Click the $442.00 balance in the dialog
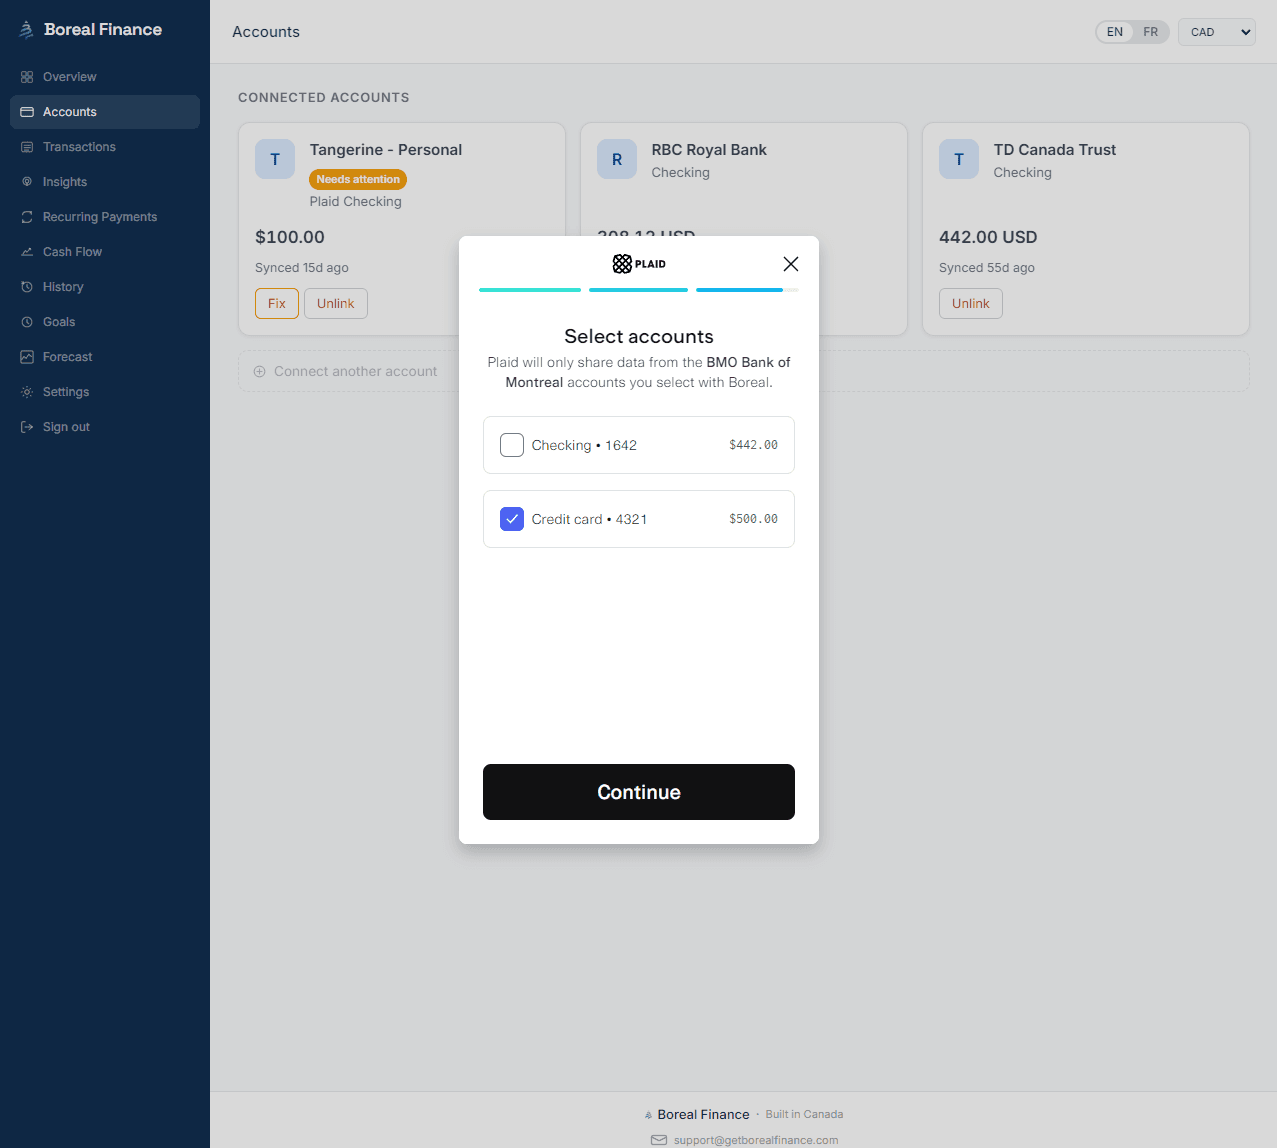 click(753, 445)
